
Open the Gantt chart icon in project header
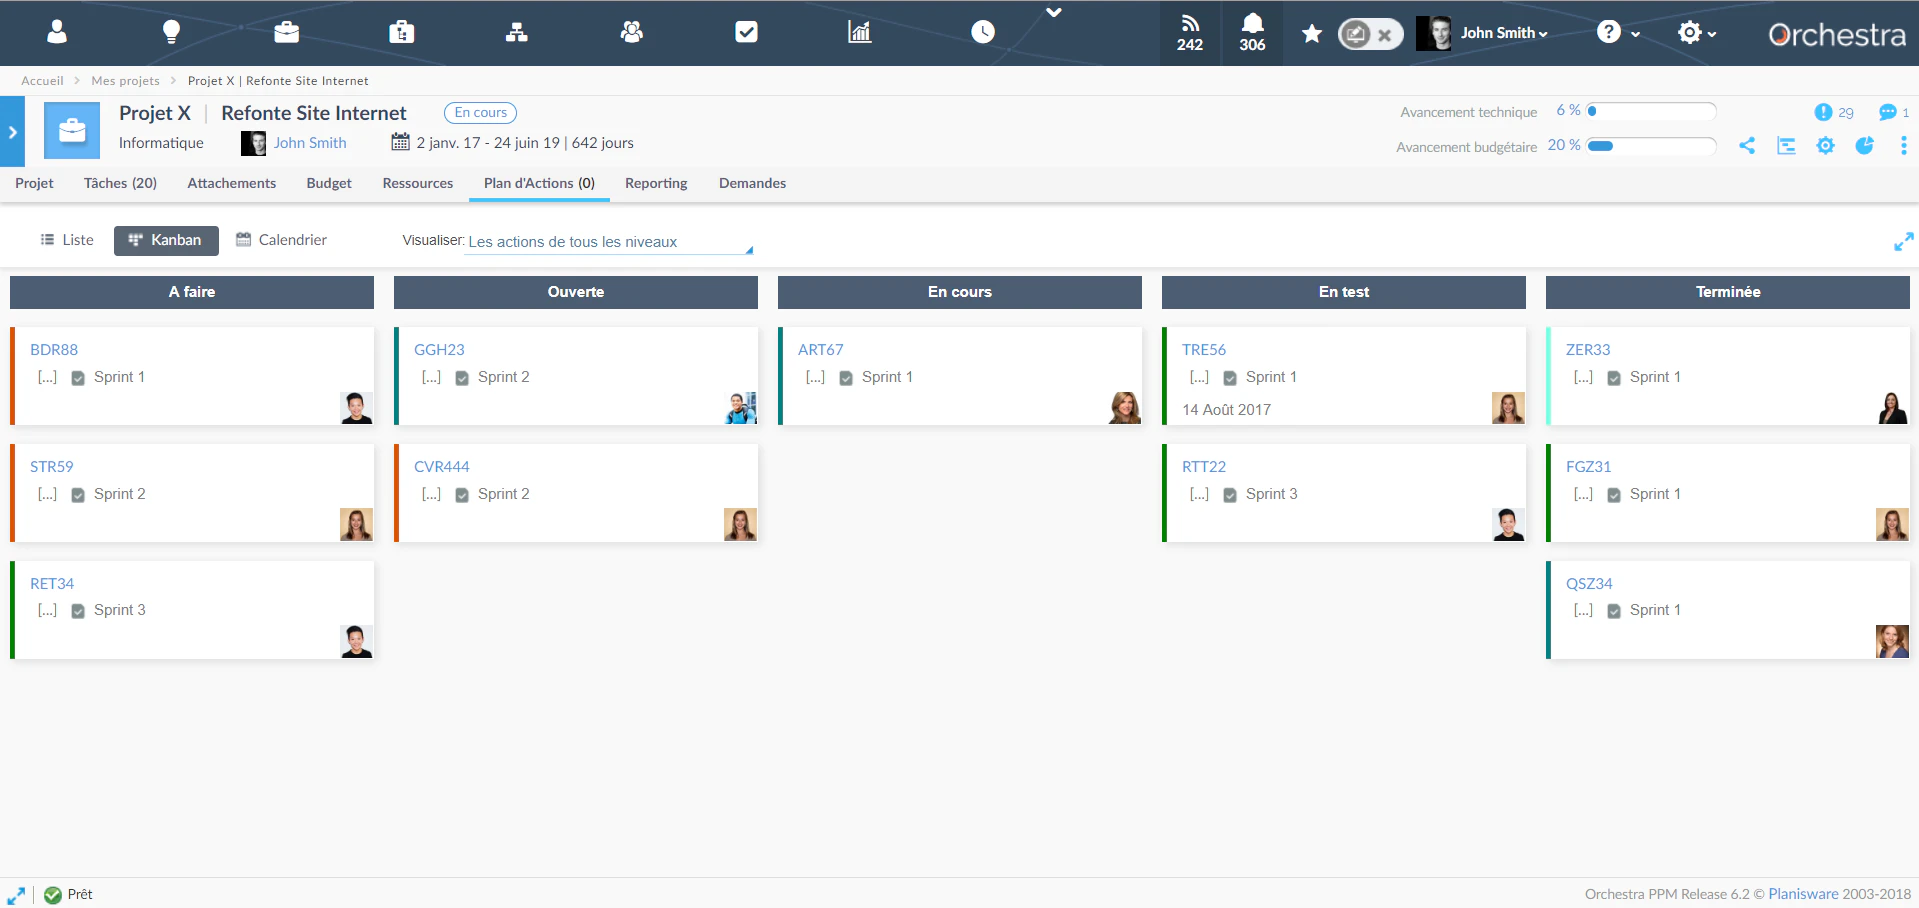(1786, 146)
